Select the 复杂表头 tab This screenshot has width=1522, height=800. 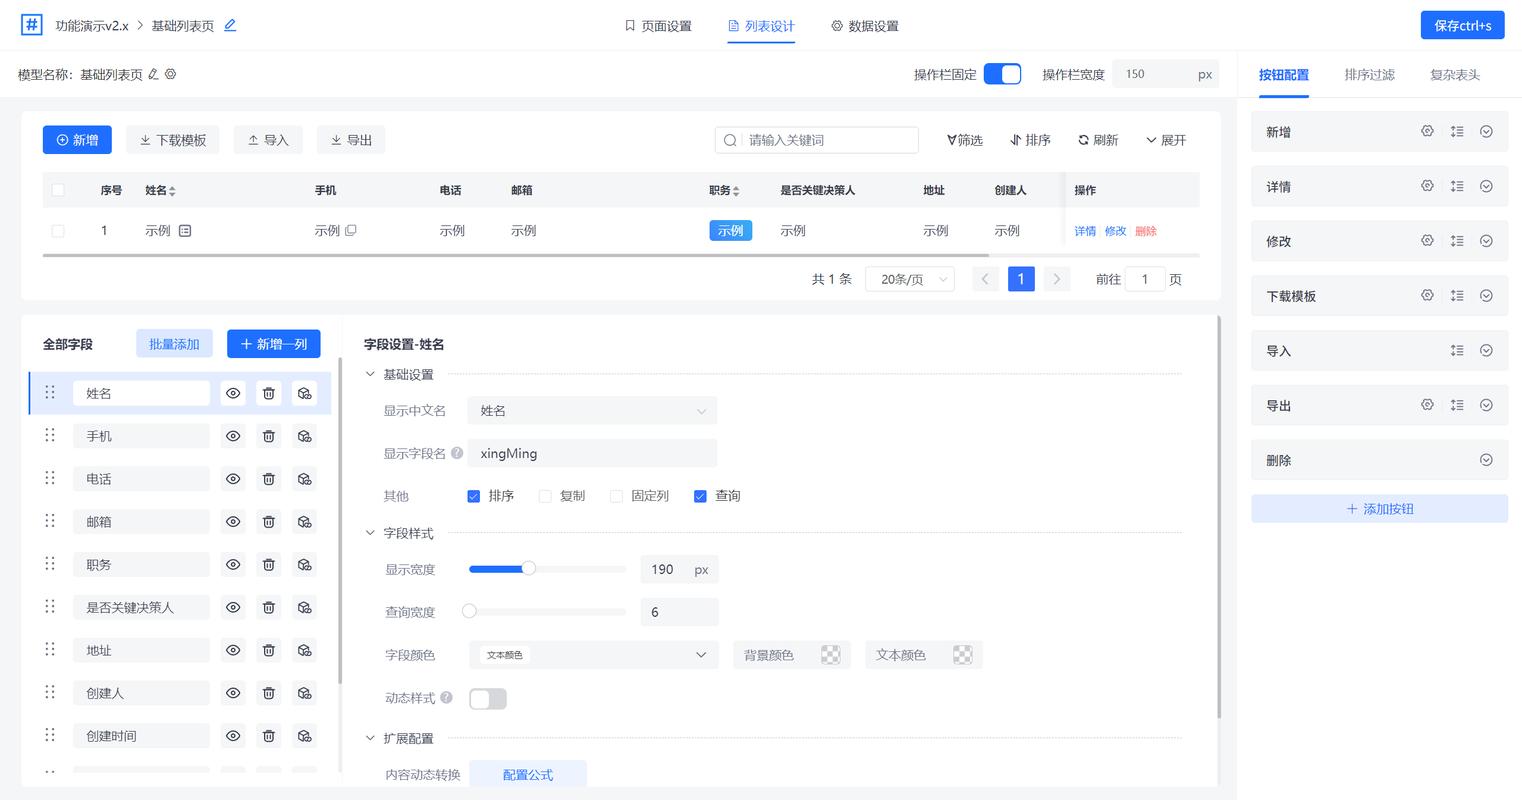click(1455, 75)
